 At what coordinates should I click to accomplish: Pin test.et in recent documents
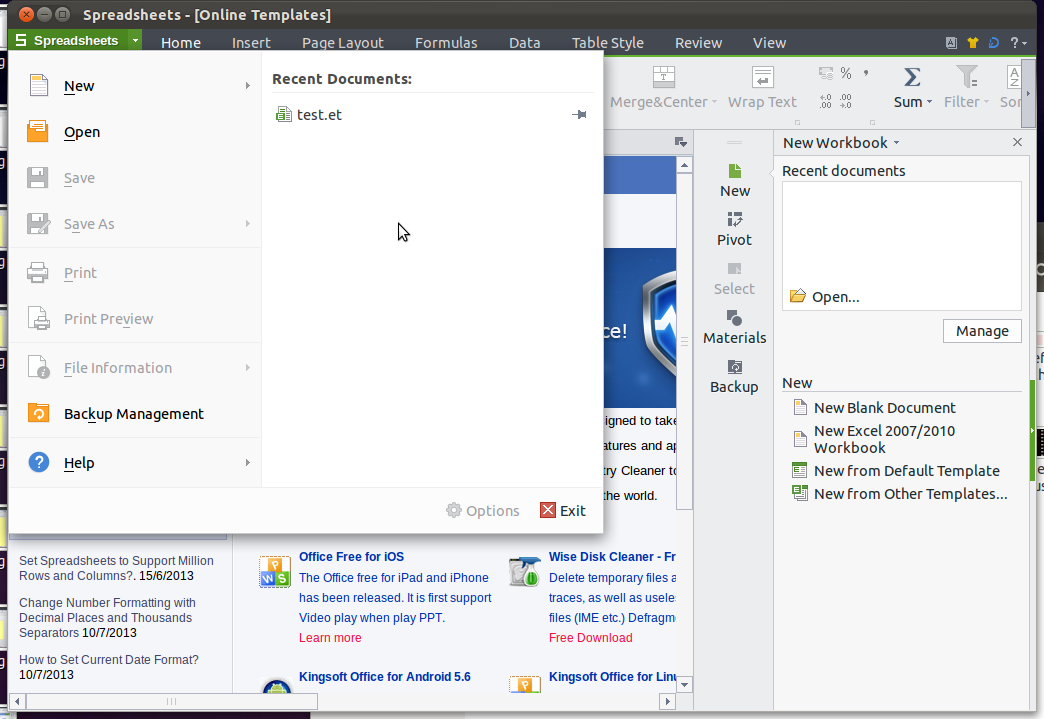pos(579,115)
